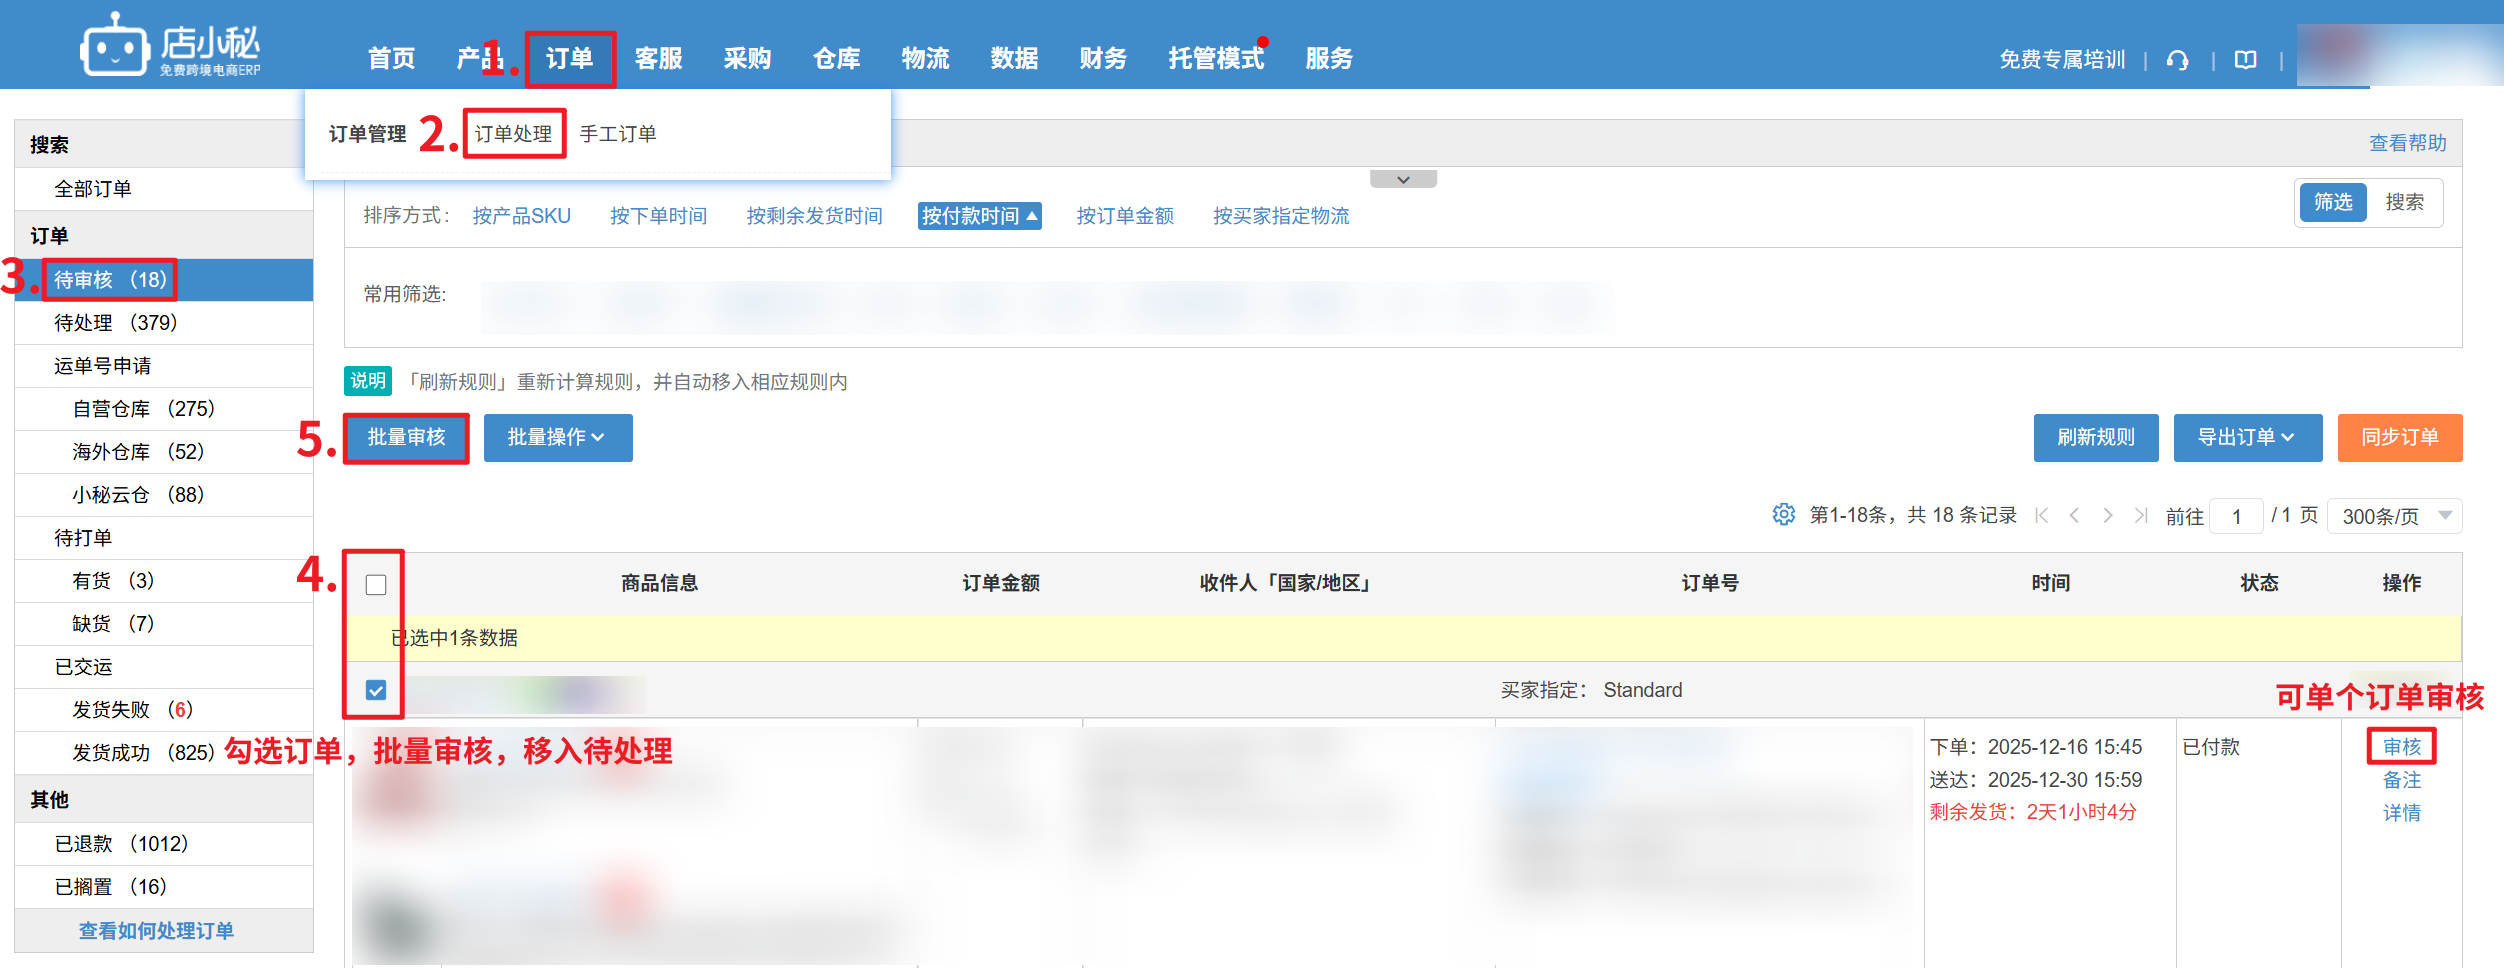This screenshot has width=2504, height=968.
Task: Click the page number input field
Action: point(2236,516)
